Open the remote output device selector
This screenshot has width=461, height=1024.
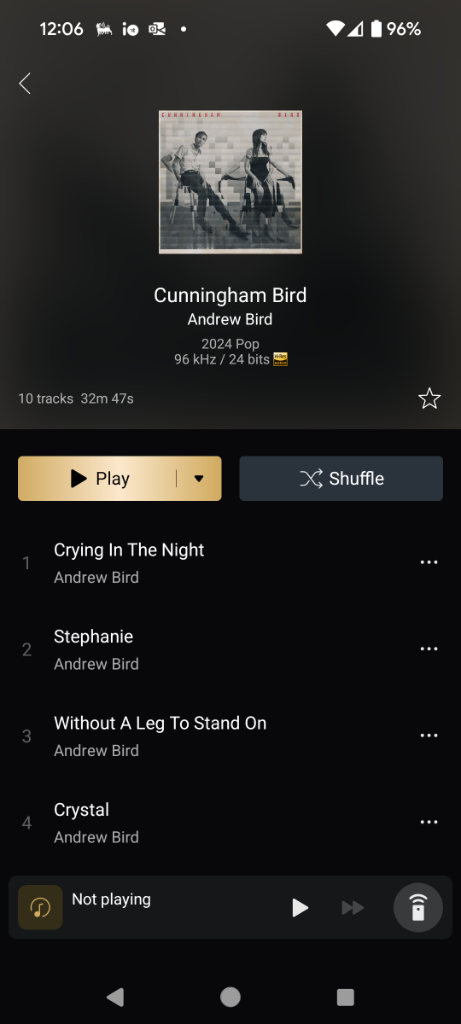tap(418, 907)
